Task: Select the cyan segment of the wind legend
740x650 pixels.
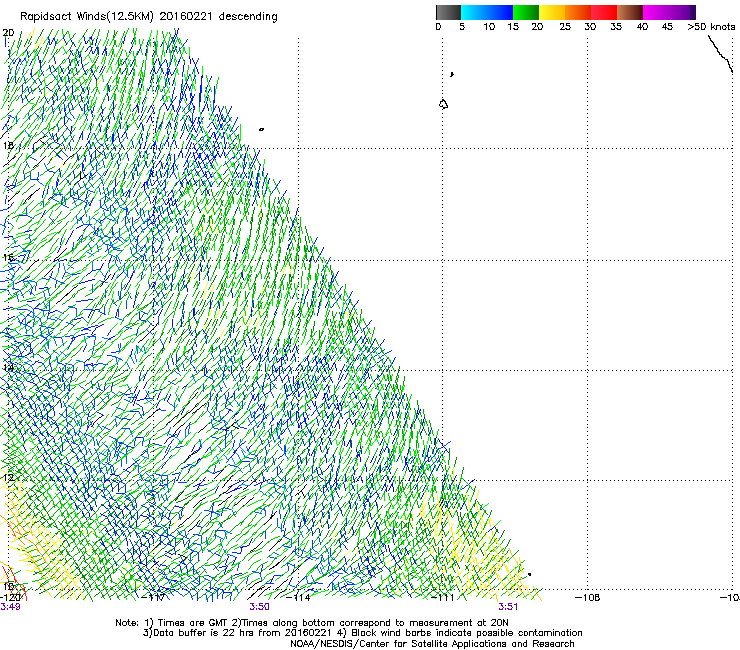Action: [x=474, y=12]
